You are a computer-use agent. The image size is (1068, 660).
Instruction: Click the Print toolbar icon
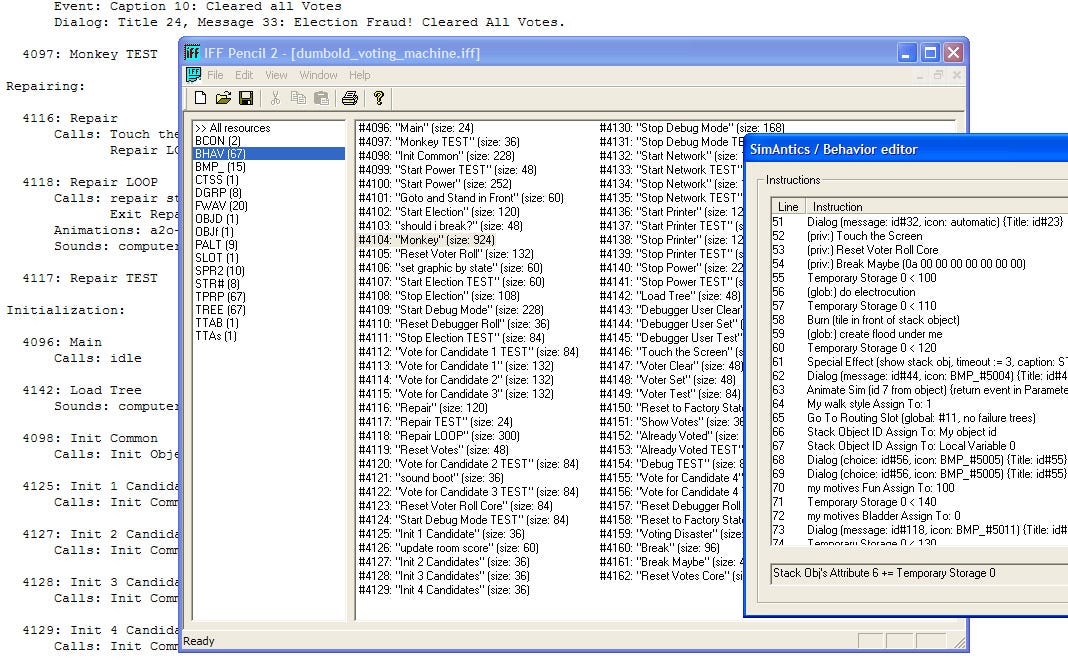(x=350, y=98)
